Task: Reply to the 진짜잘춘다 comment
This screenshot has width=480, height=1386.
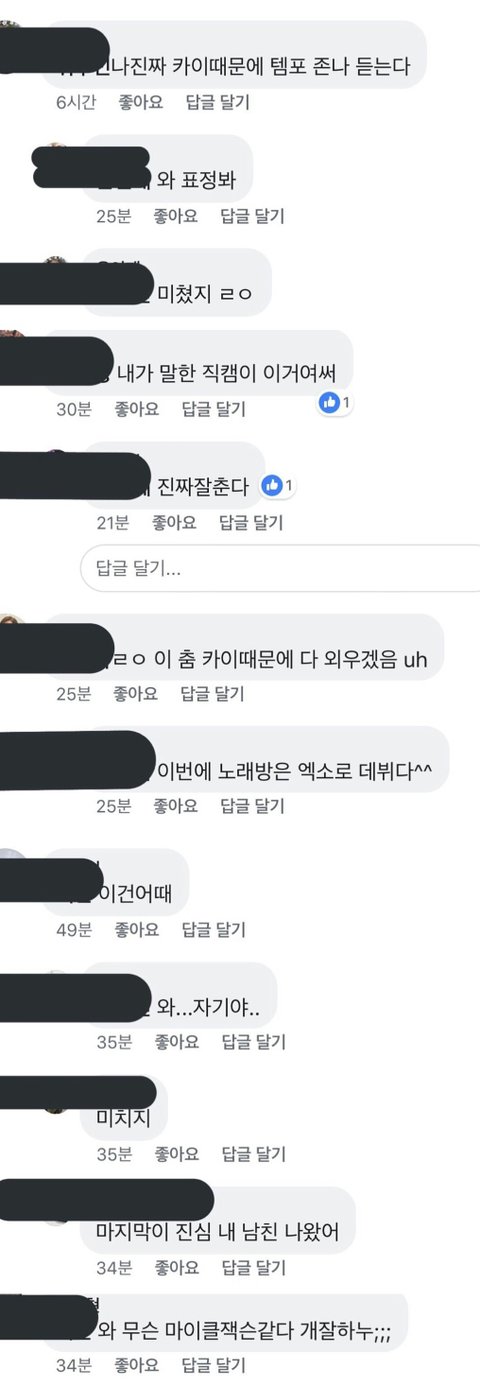Action: tap(251, 522)
